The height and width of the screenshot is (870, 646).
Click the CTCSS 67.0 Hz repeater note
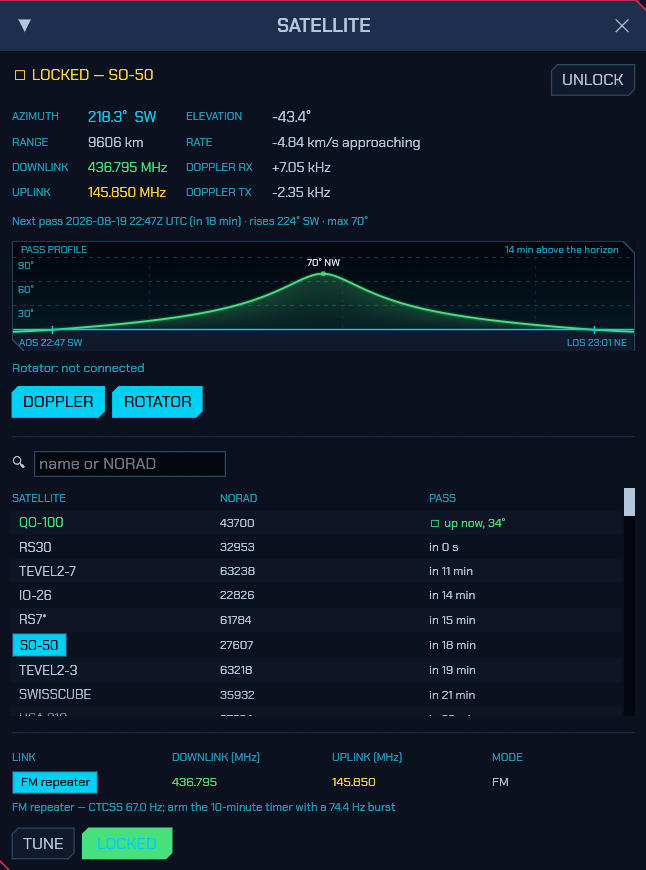click(204, 807)
